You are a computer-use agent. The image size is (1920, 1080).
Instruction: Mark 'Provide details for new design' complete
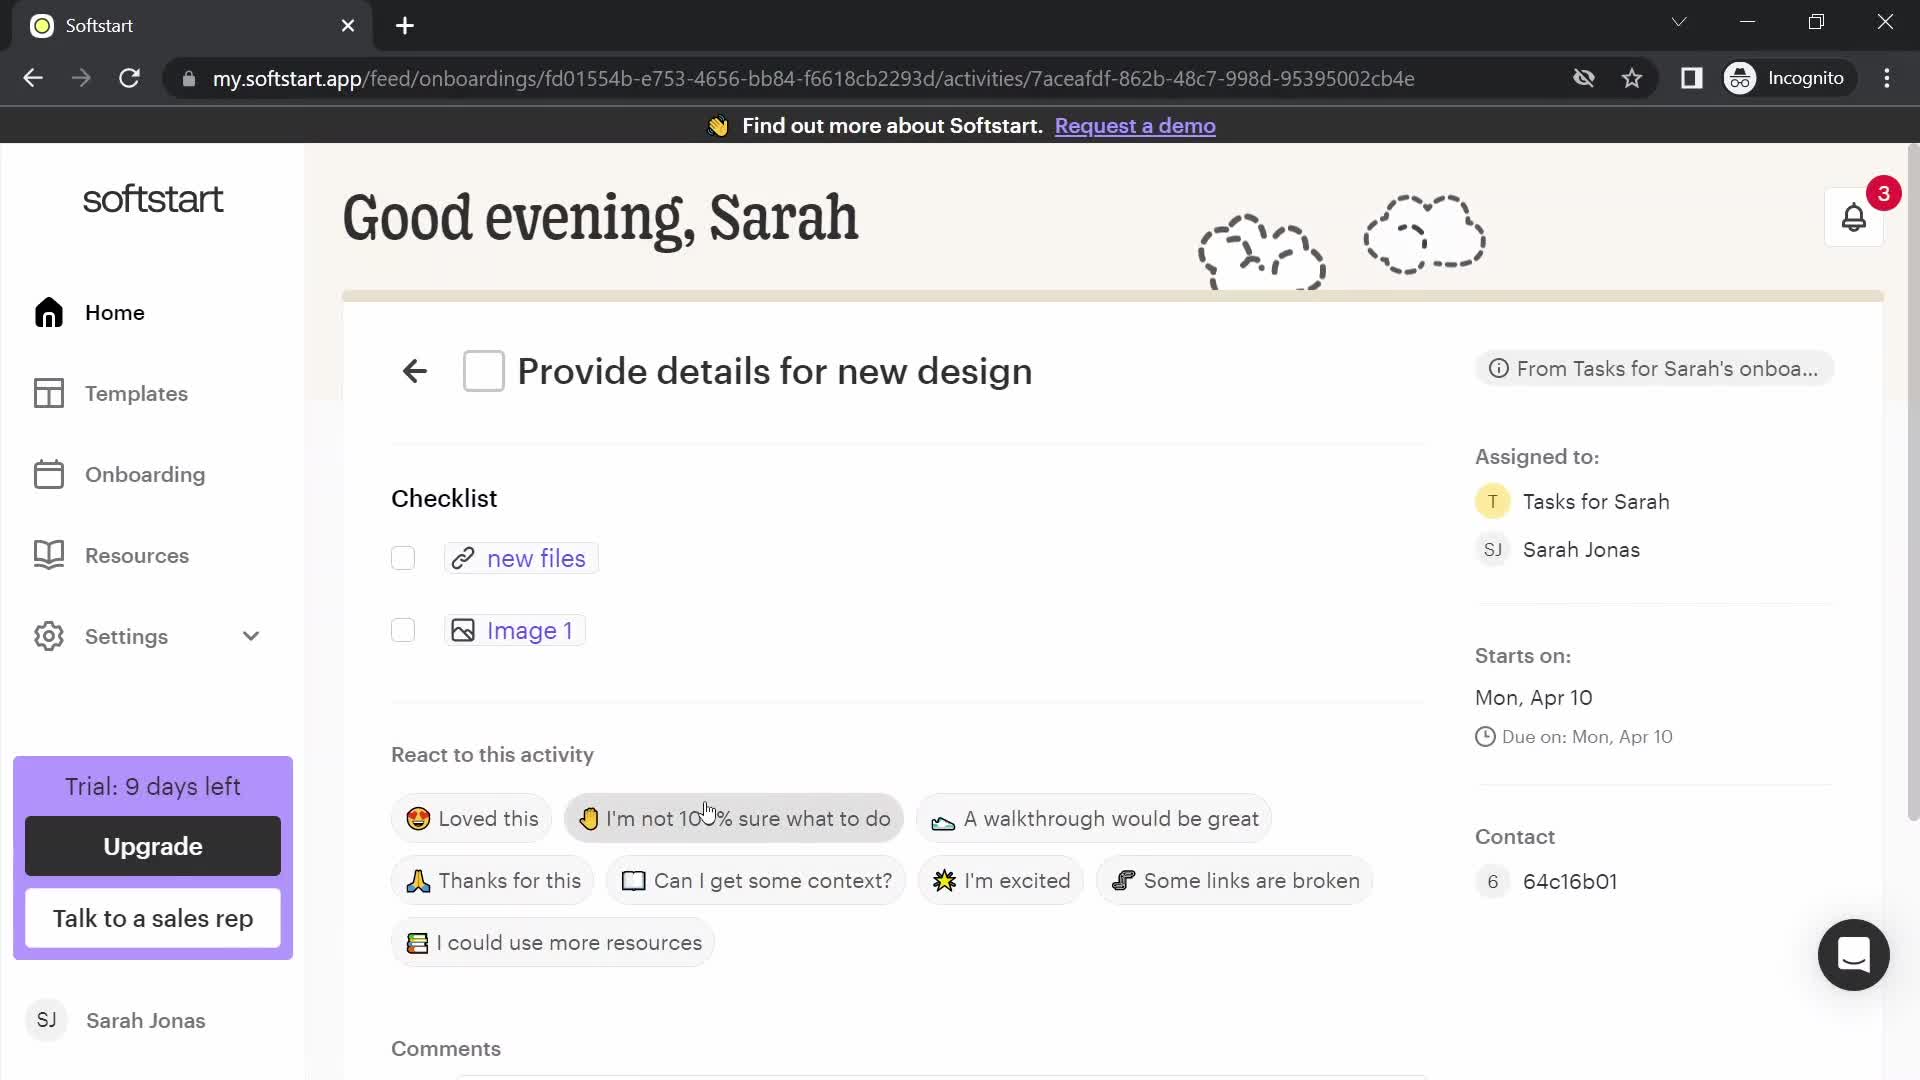[484, 371]
